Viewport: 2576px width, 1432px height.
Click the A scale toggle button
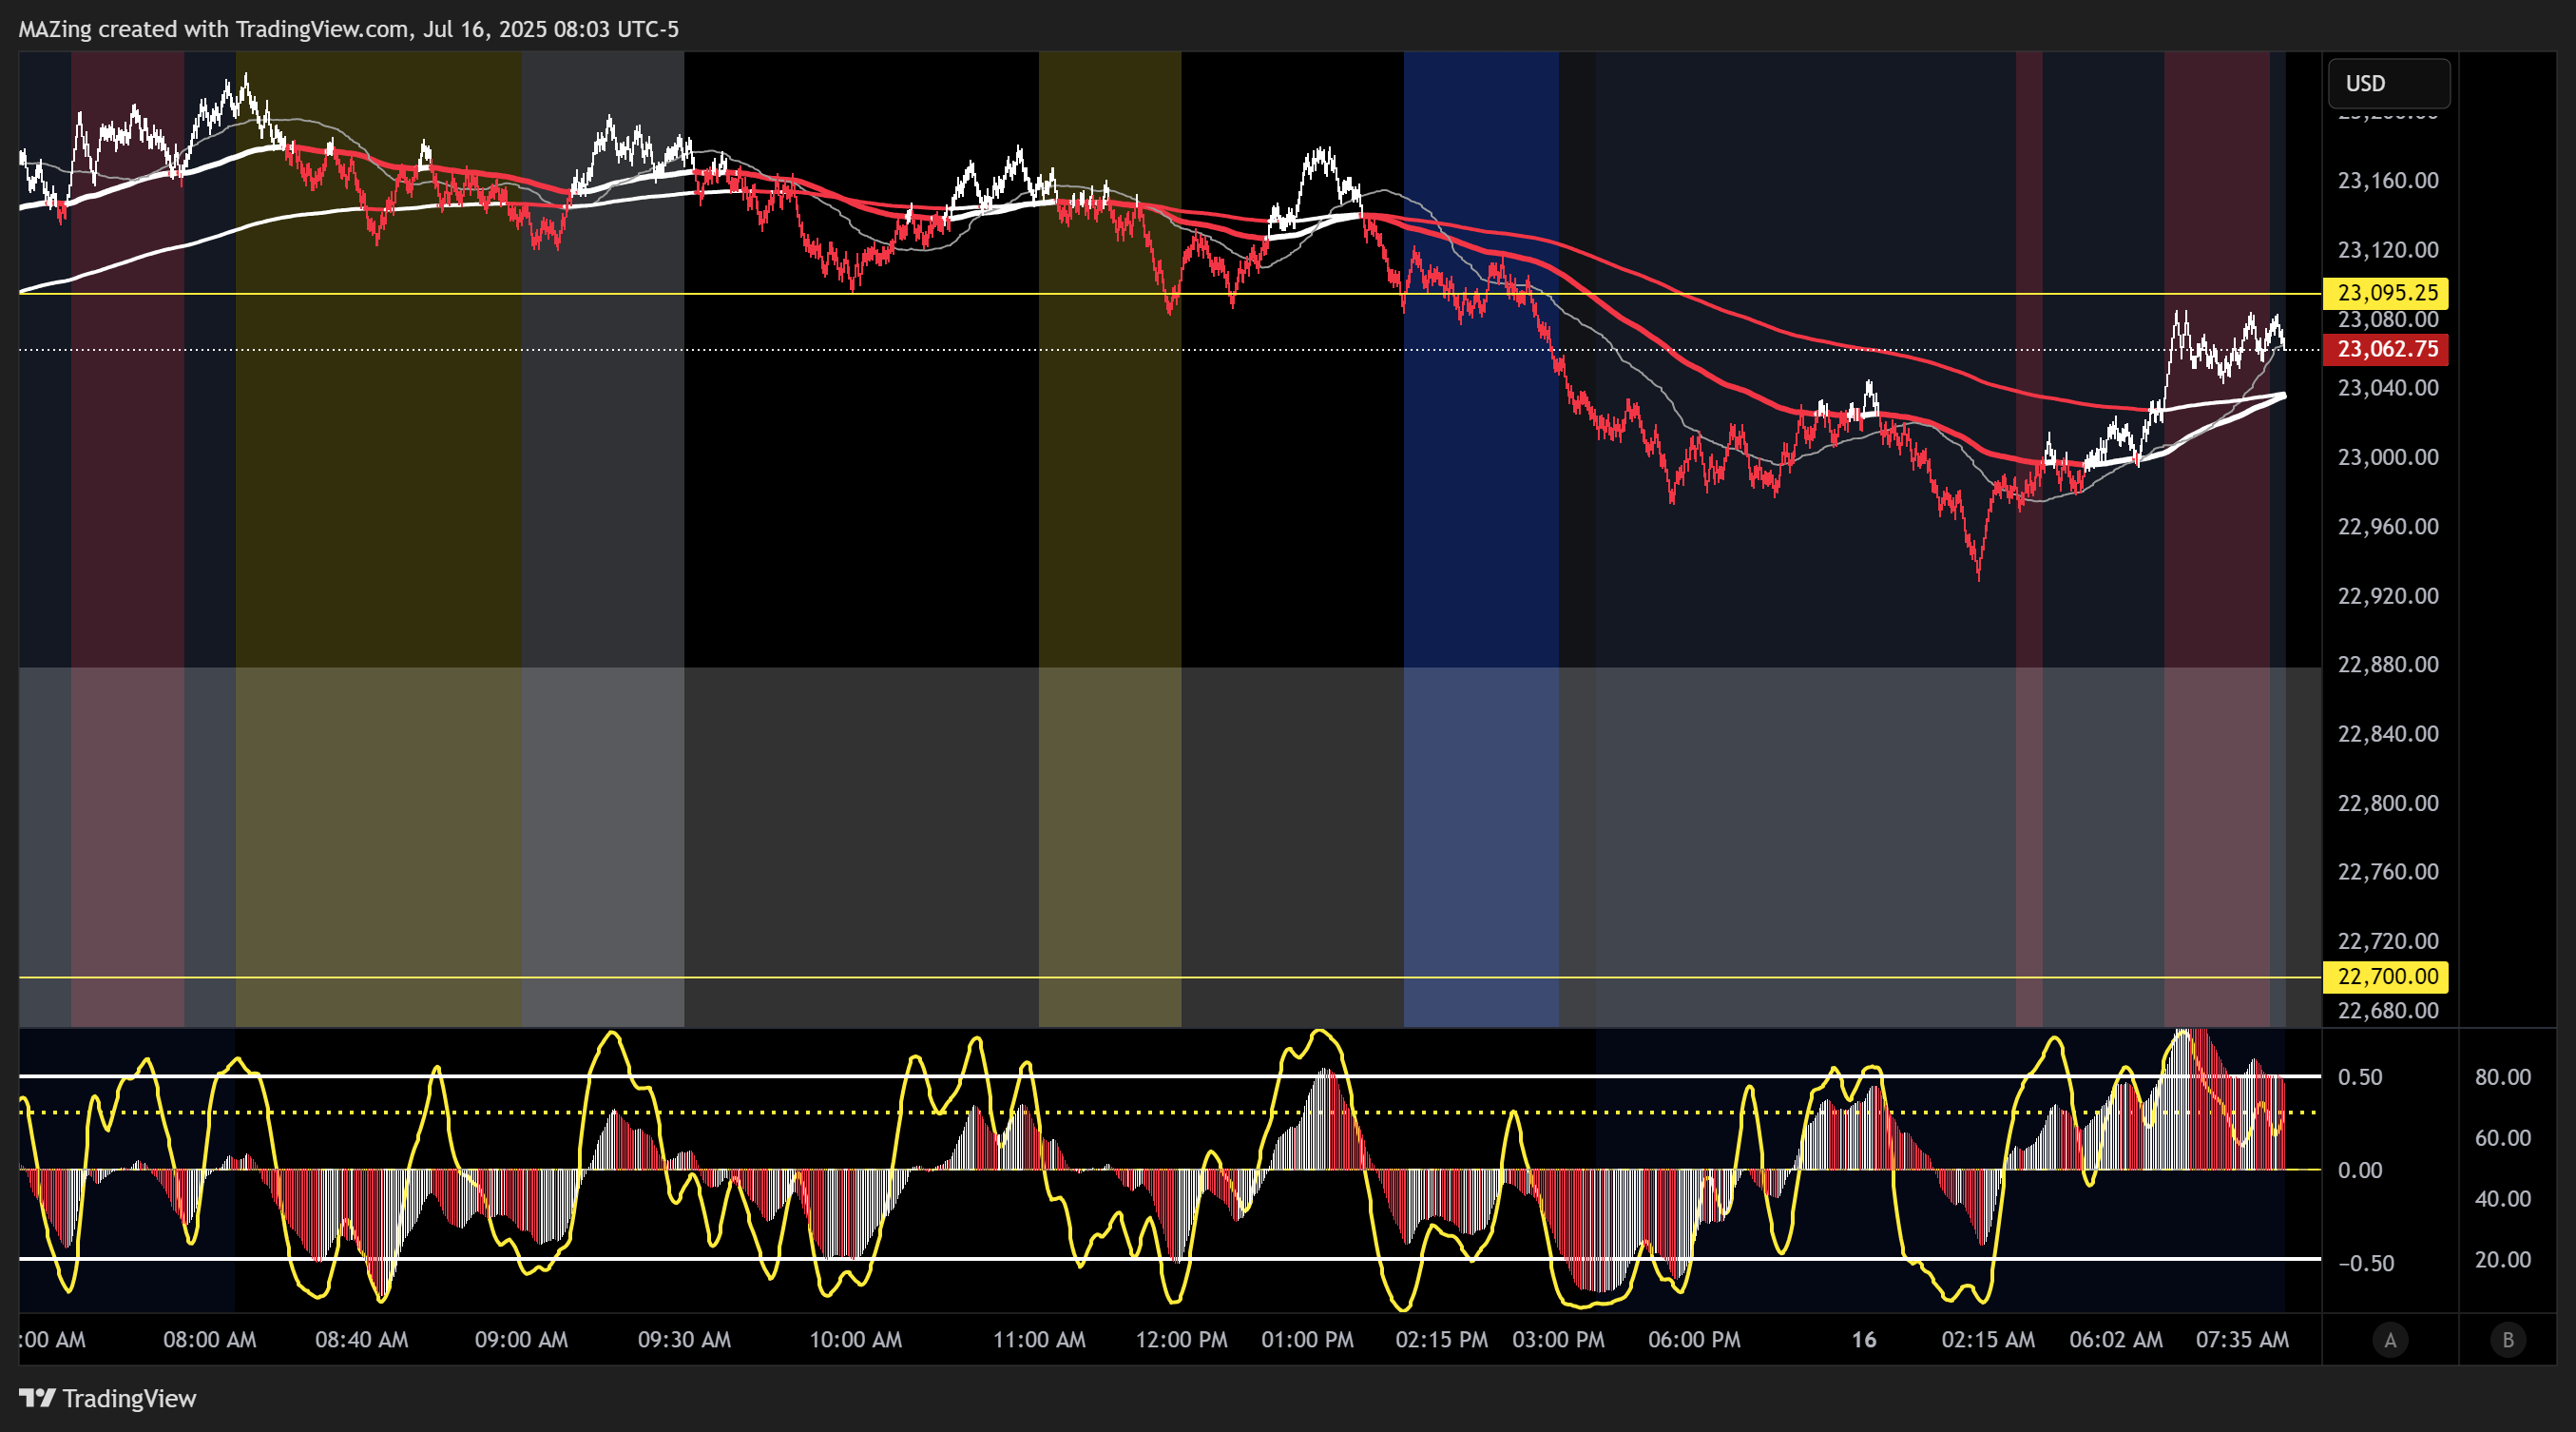[2390, 1339]
